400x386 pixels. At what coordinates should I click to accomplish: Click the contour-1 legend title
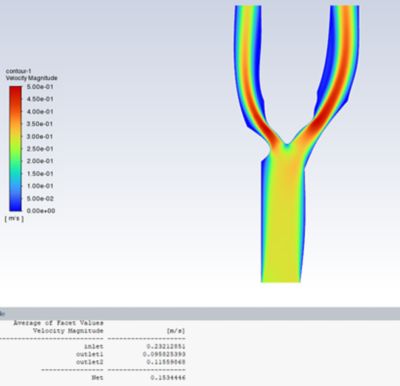pyautogui.click(x=18, y=71)
